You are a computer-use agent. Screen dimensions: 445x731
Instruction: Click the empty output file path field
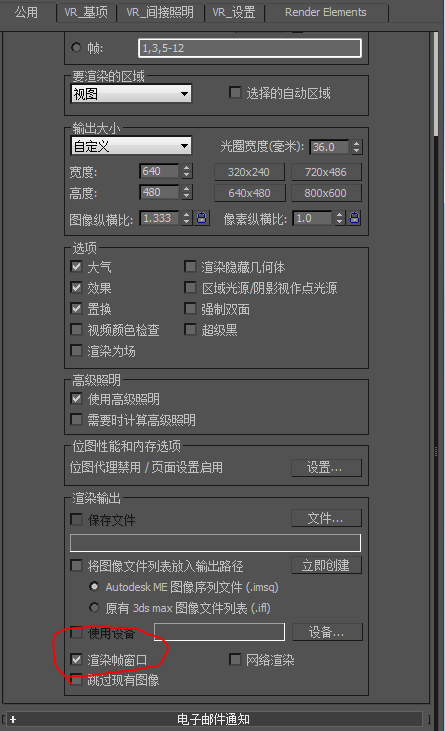(x=215, y=543)
